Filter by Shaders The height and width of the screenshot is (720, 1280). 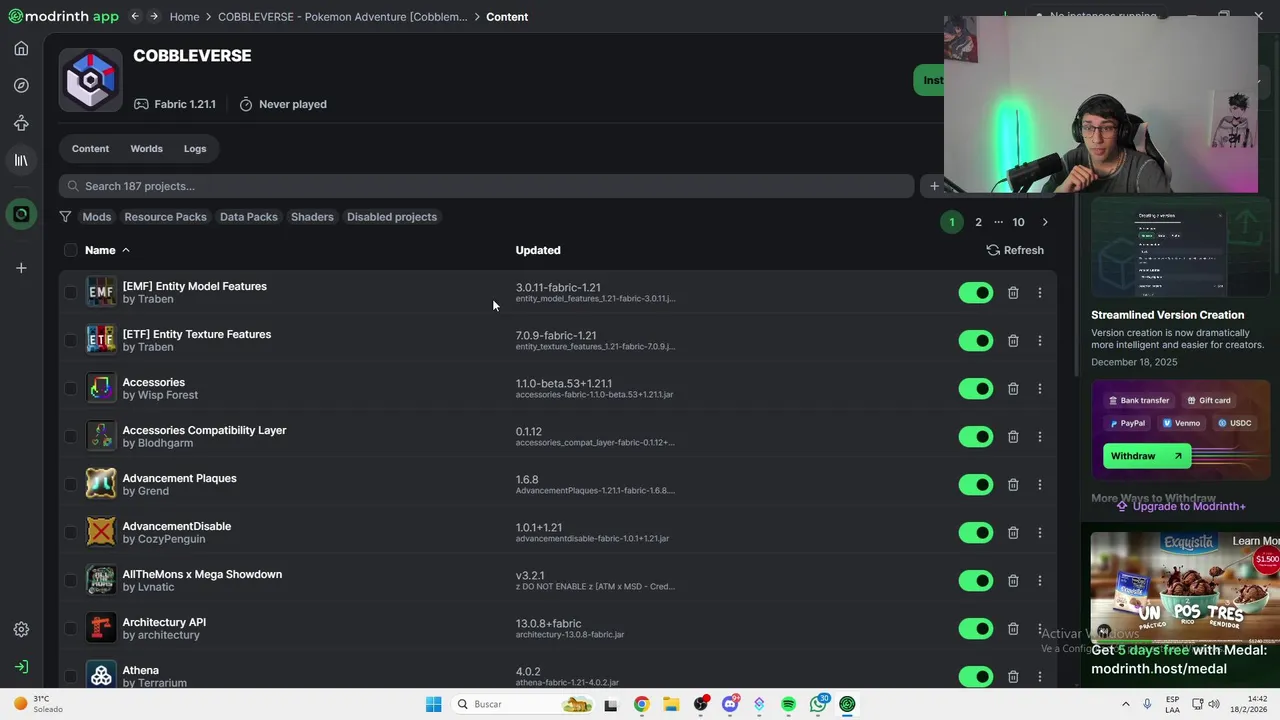[312, 216]
